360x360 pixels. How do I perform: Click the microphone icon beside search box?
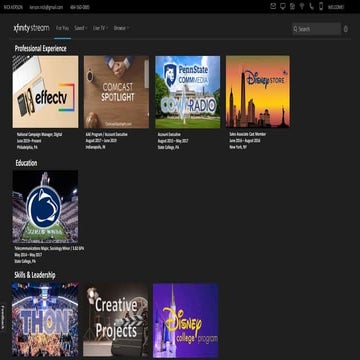tap(346, 29)
